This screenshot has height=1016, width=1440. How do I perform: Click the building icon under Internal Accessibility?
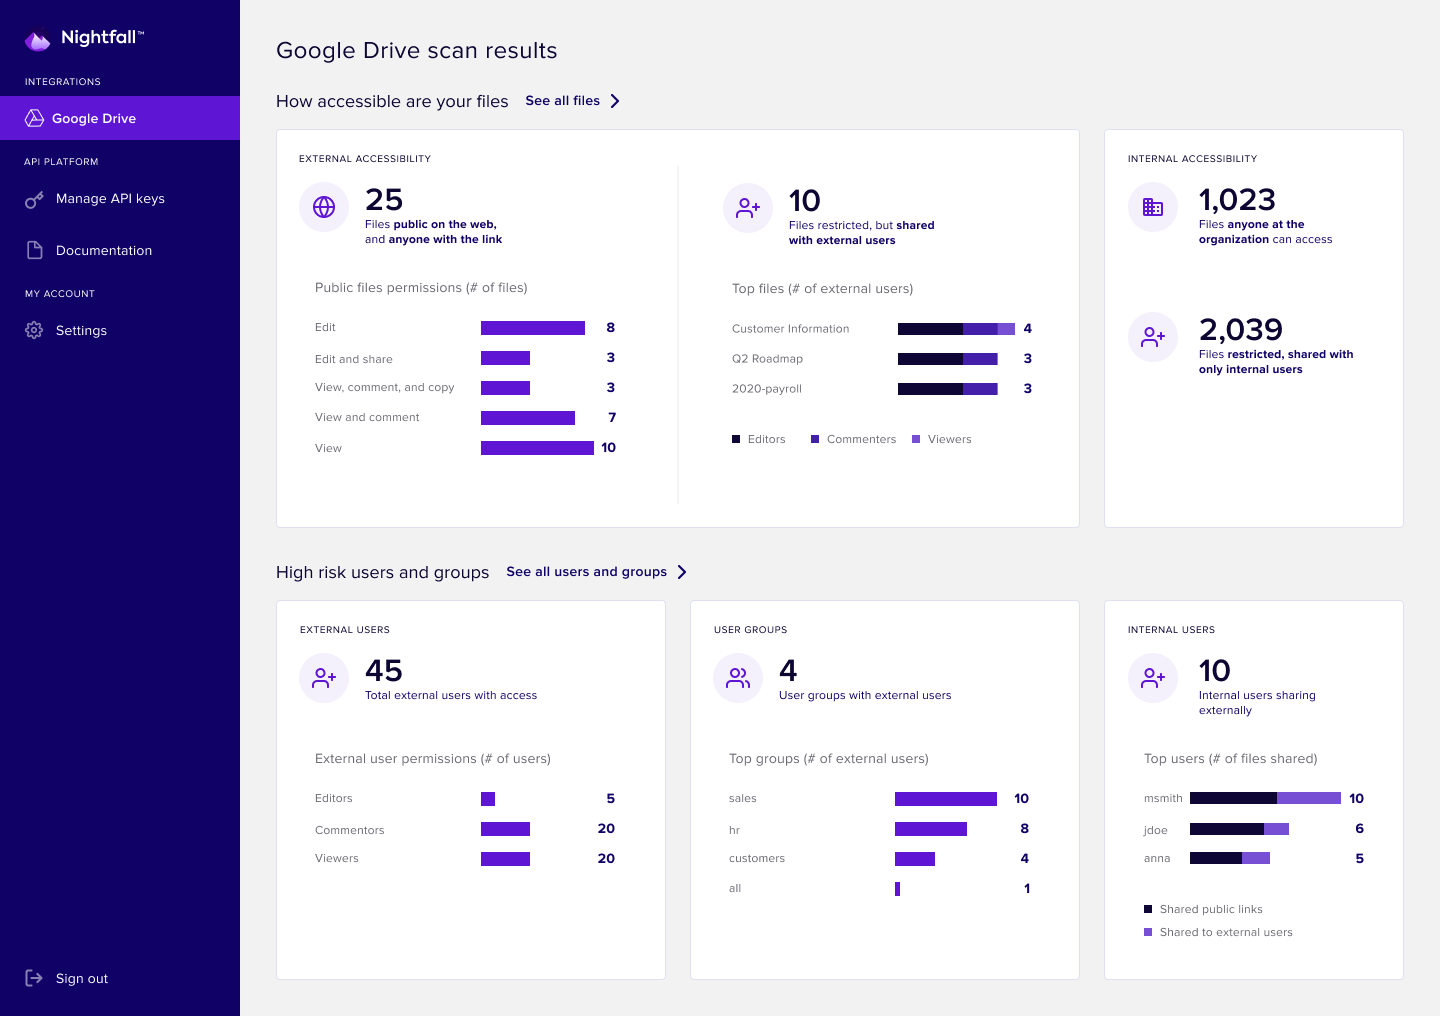click(1152, 207)
